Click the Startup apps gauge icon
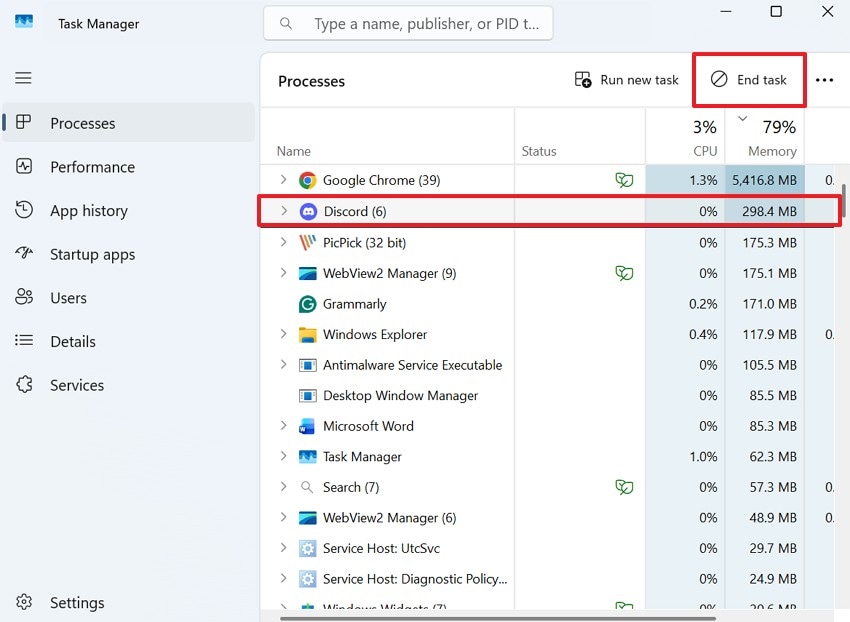Image resolution: width=850 pixels, height=622 pixels. coord(24,253)
